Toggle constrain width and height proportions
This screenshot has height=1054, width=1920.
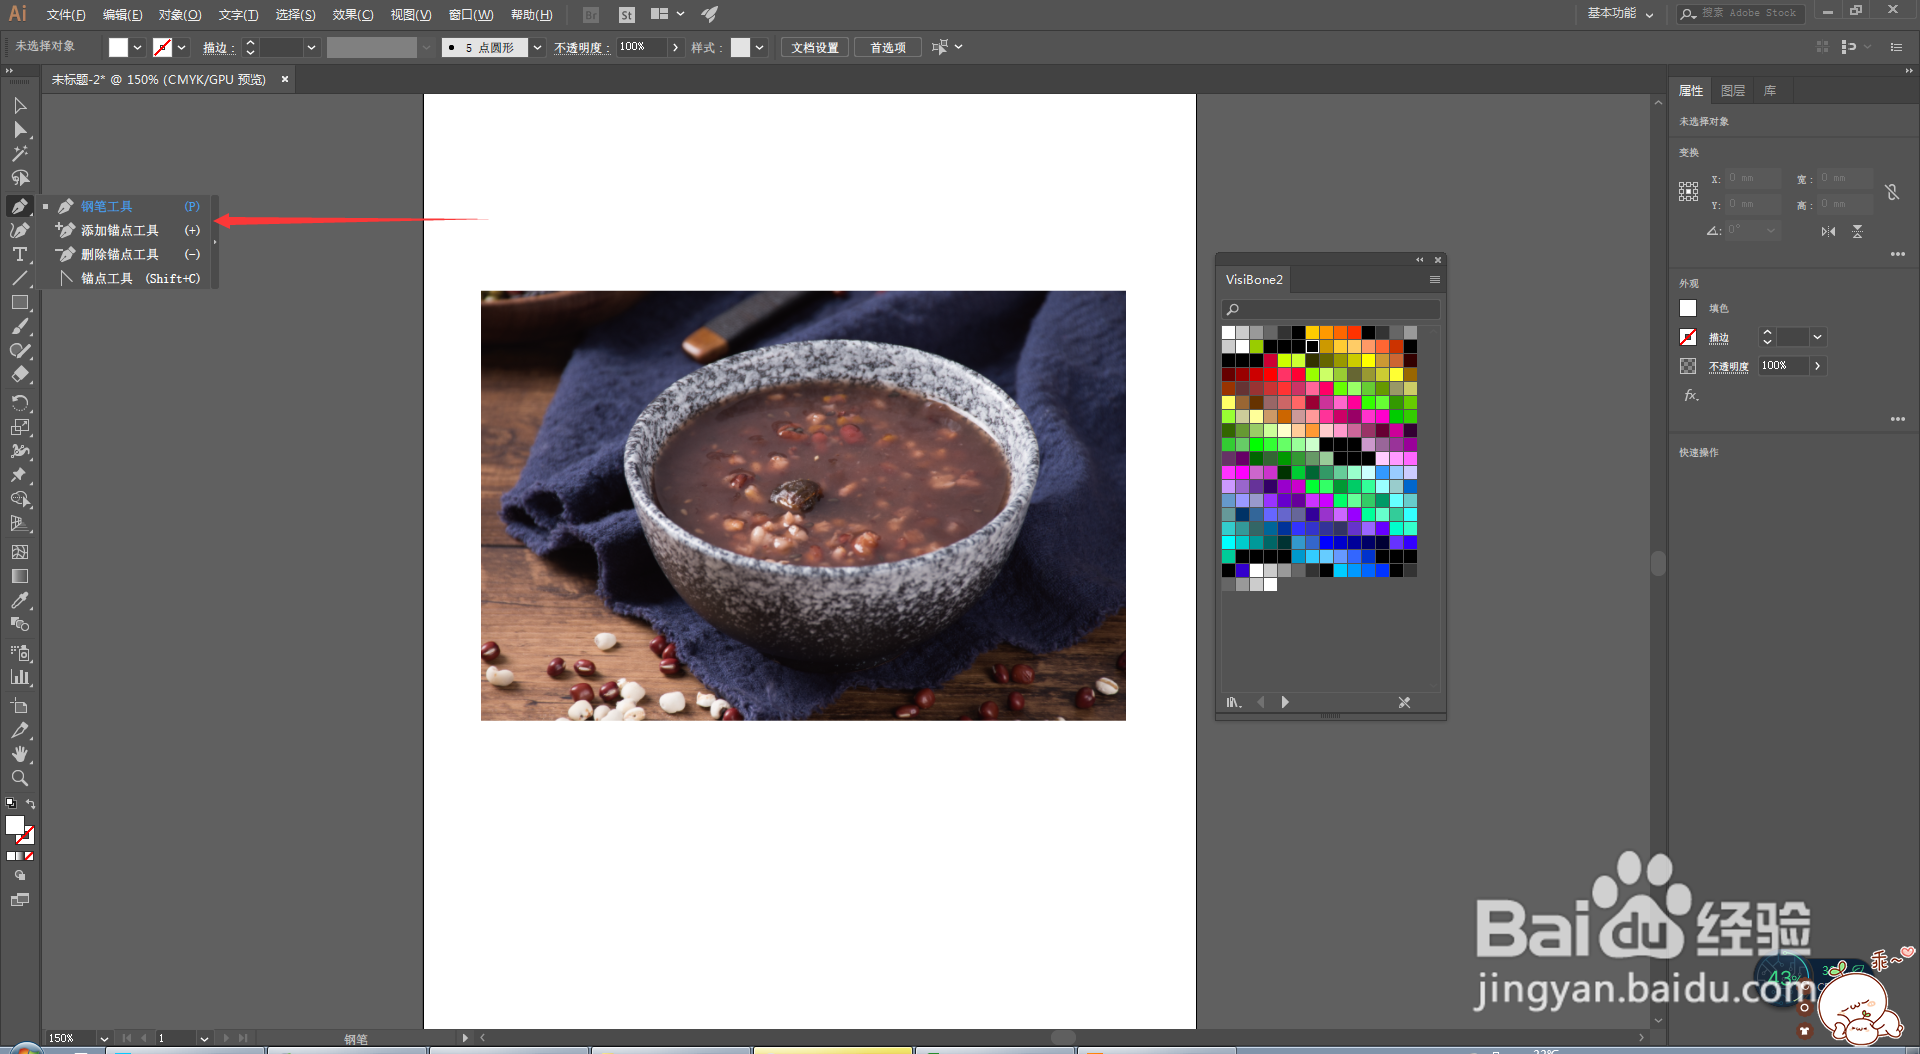[x=1892, y=192]
